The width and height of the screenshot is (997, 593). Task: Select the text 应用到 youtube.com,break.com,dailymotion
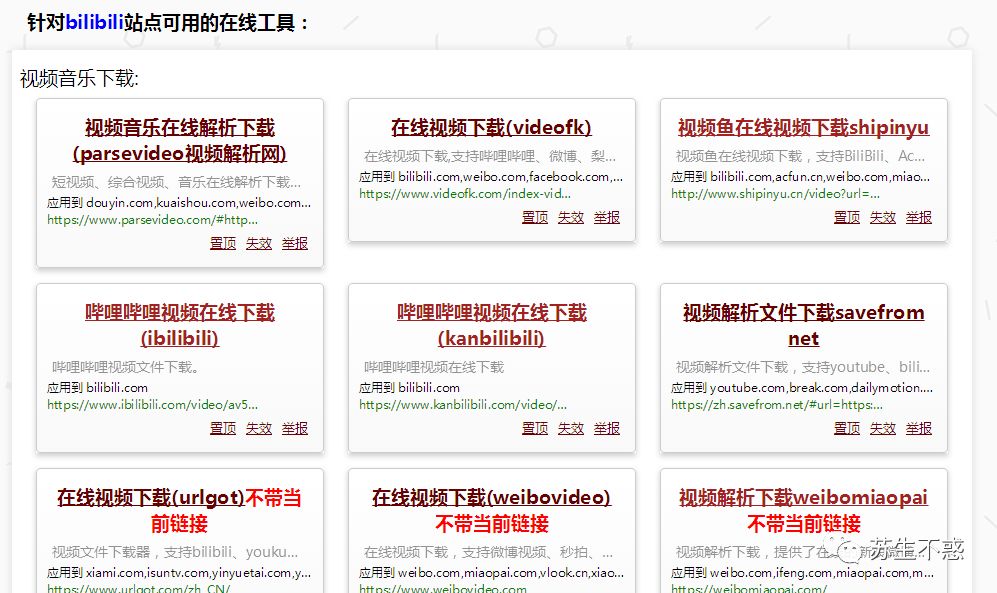[802, 388]
